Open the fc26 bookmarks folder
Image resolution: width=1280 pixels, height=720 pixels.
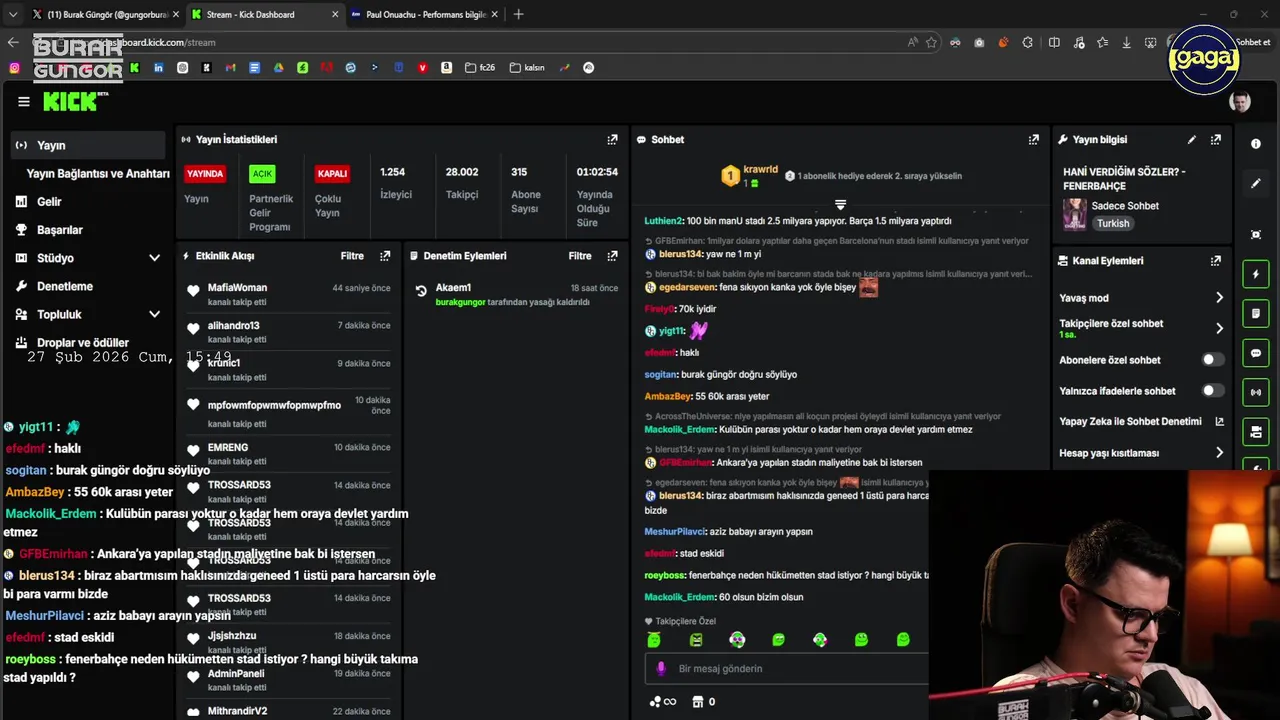pyautogui.click(x=479, y=68)
